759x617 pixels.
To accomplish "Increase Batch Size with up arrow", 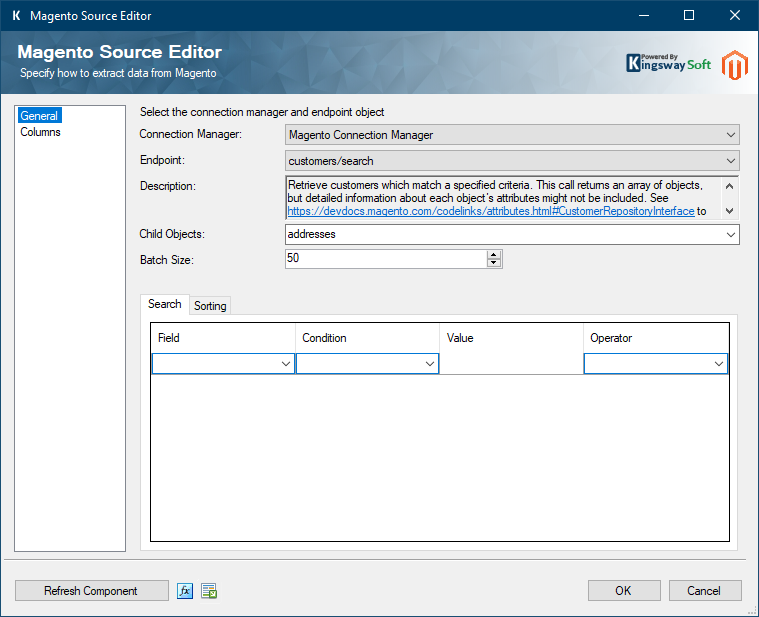I will (x=494, y=254).
